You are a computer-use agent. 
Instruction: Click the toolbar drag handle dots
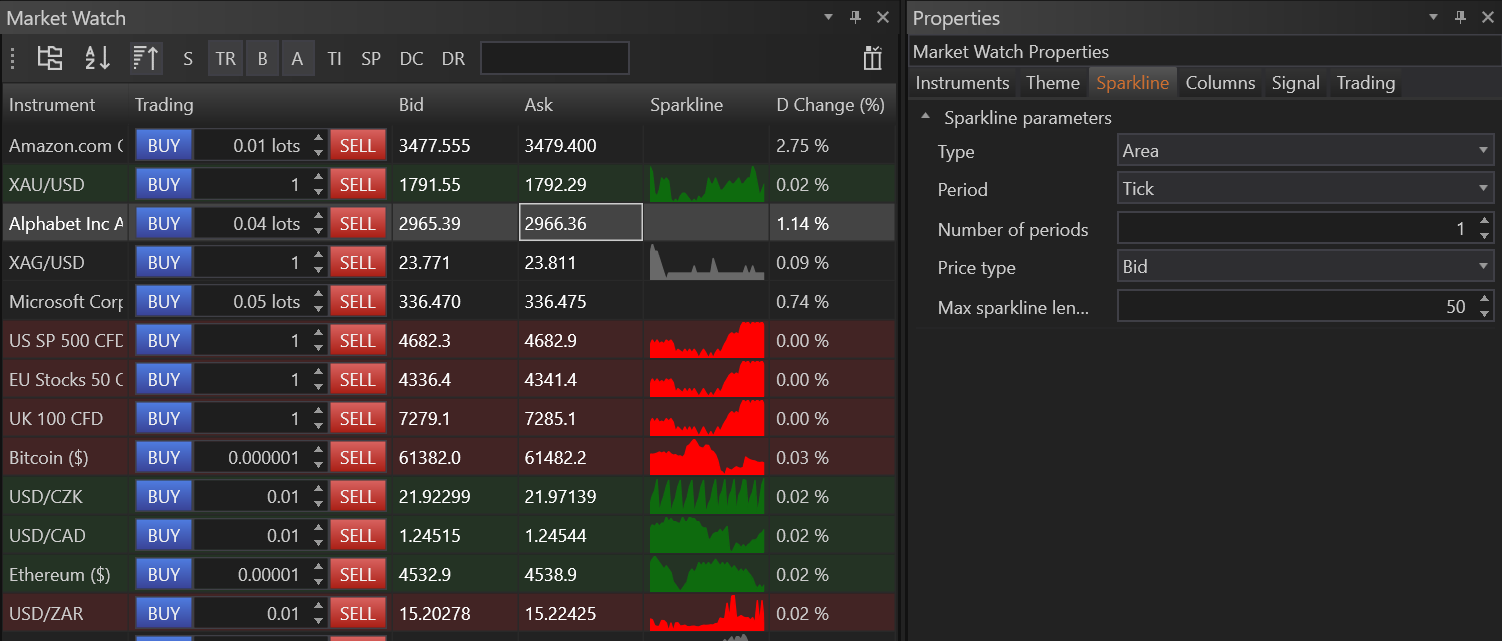(x=12, y=59)
